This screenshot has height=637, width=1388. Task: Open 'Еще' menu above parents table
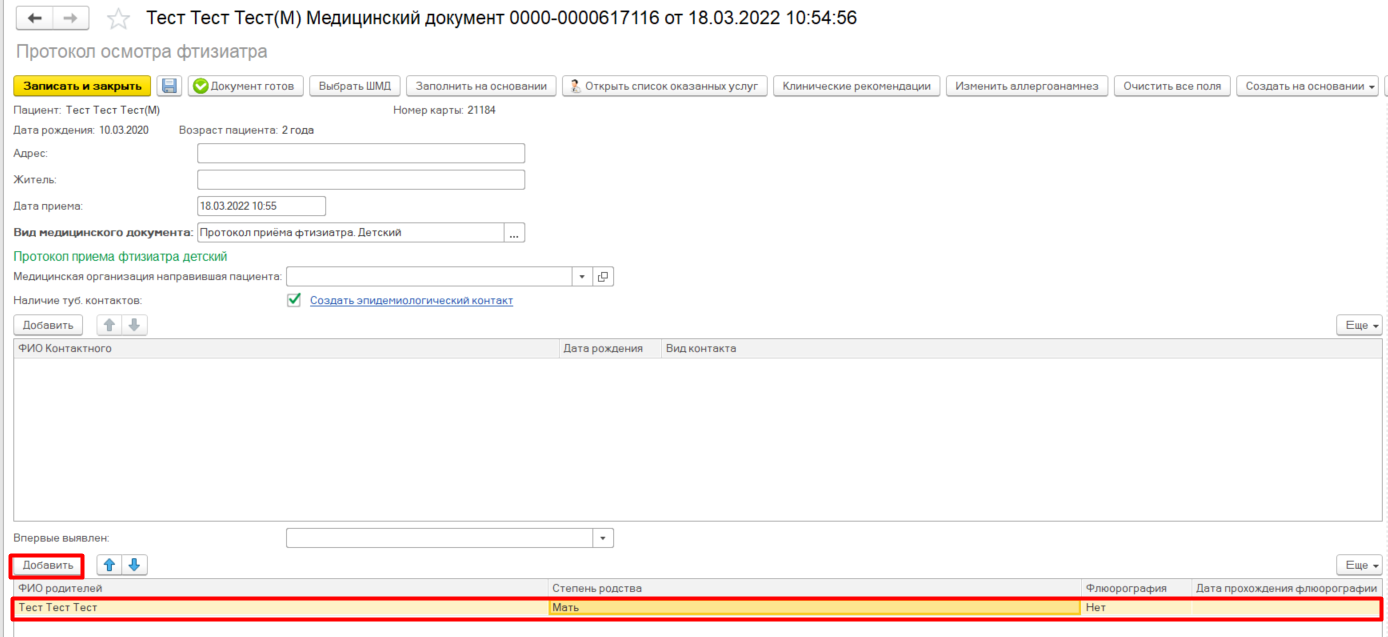tap(1359, 565)
